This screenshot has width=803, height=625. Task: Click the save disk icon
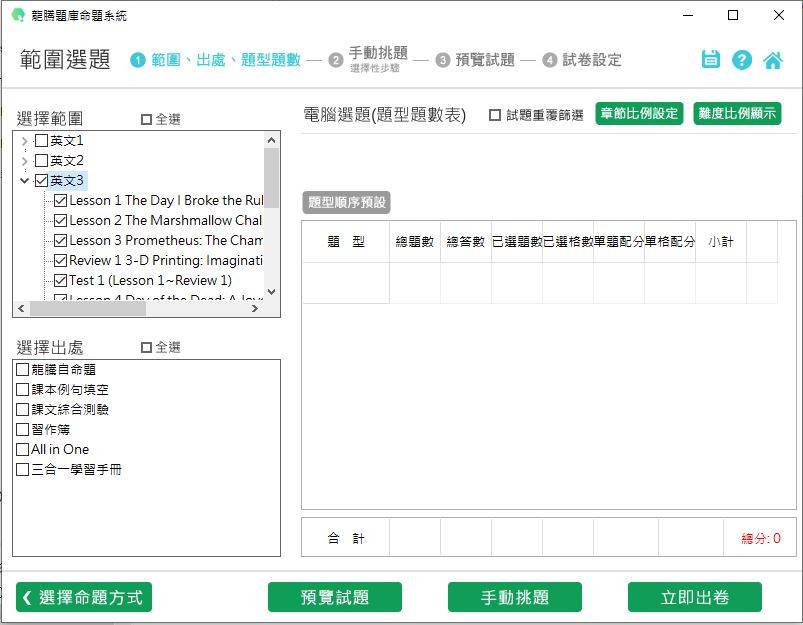710,59
